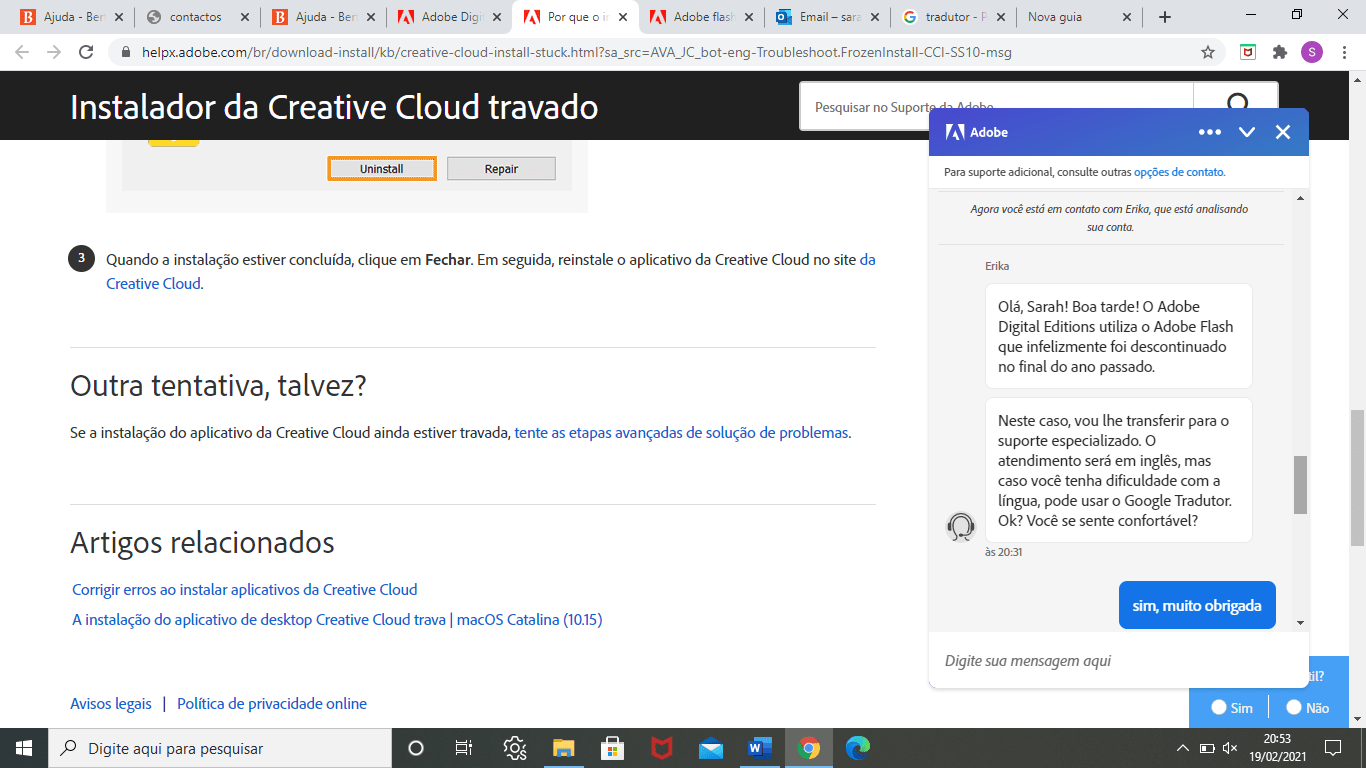
Task: Show hidden system tray icons
Action: tap(1183, 748)
